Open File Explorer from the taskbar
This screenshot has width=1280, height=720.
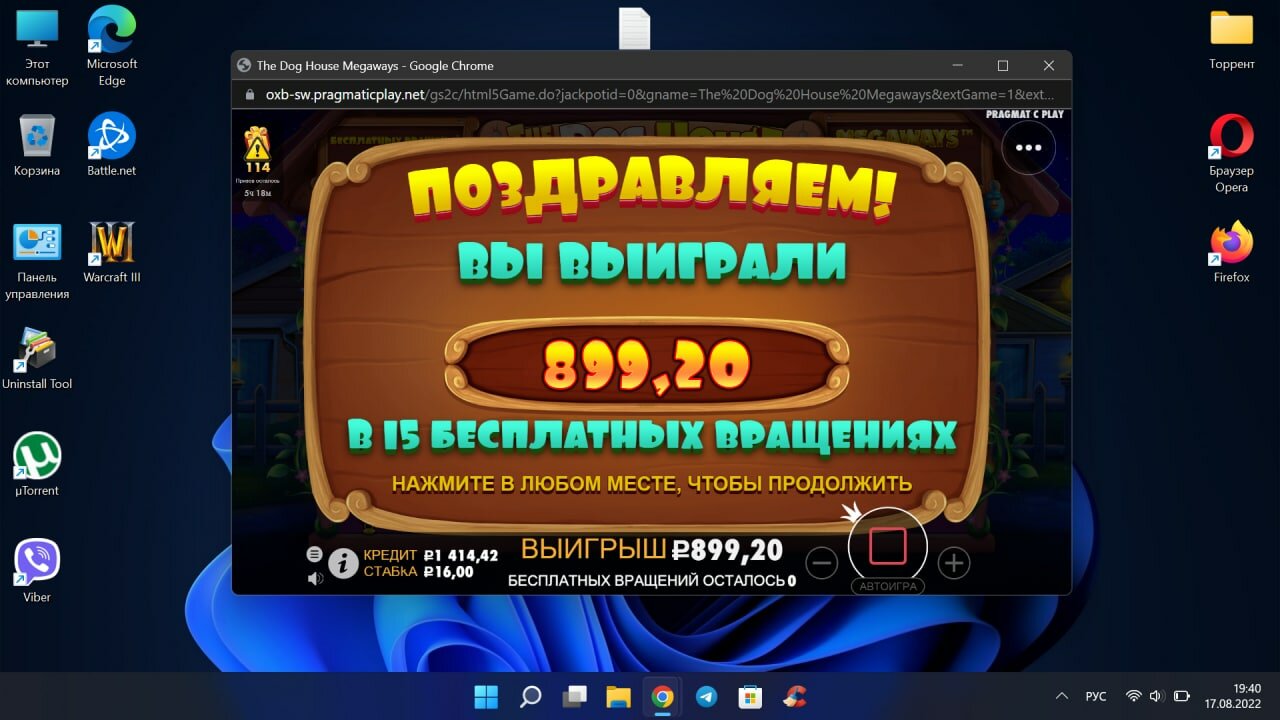click(618, 696)
